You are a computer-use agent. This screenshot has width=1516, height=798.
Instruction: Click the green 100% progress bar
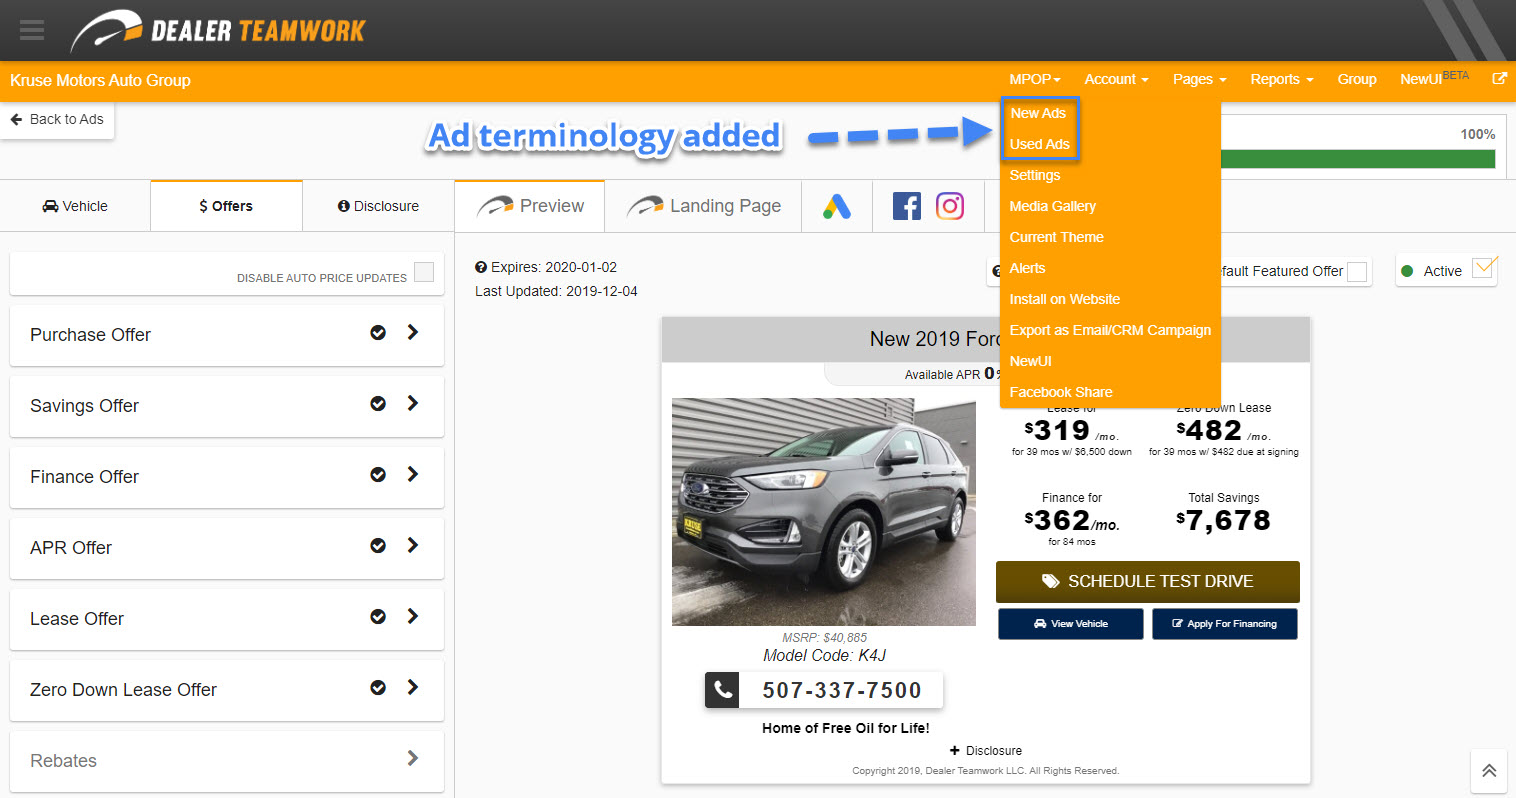click(x=1357, y=159)
